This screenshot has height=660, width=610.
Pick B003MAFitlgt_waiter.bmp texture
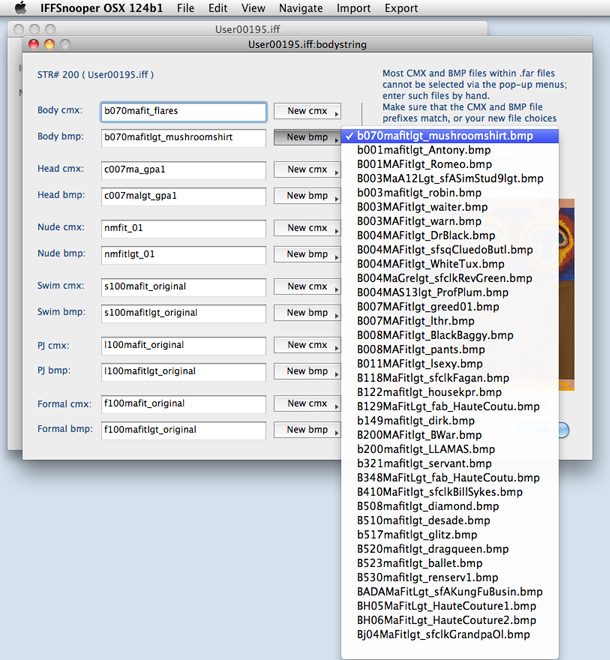450,208
